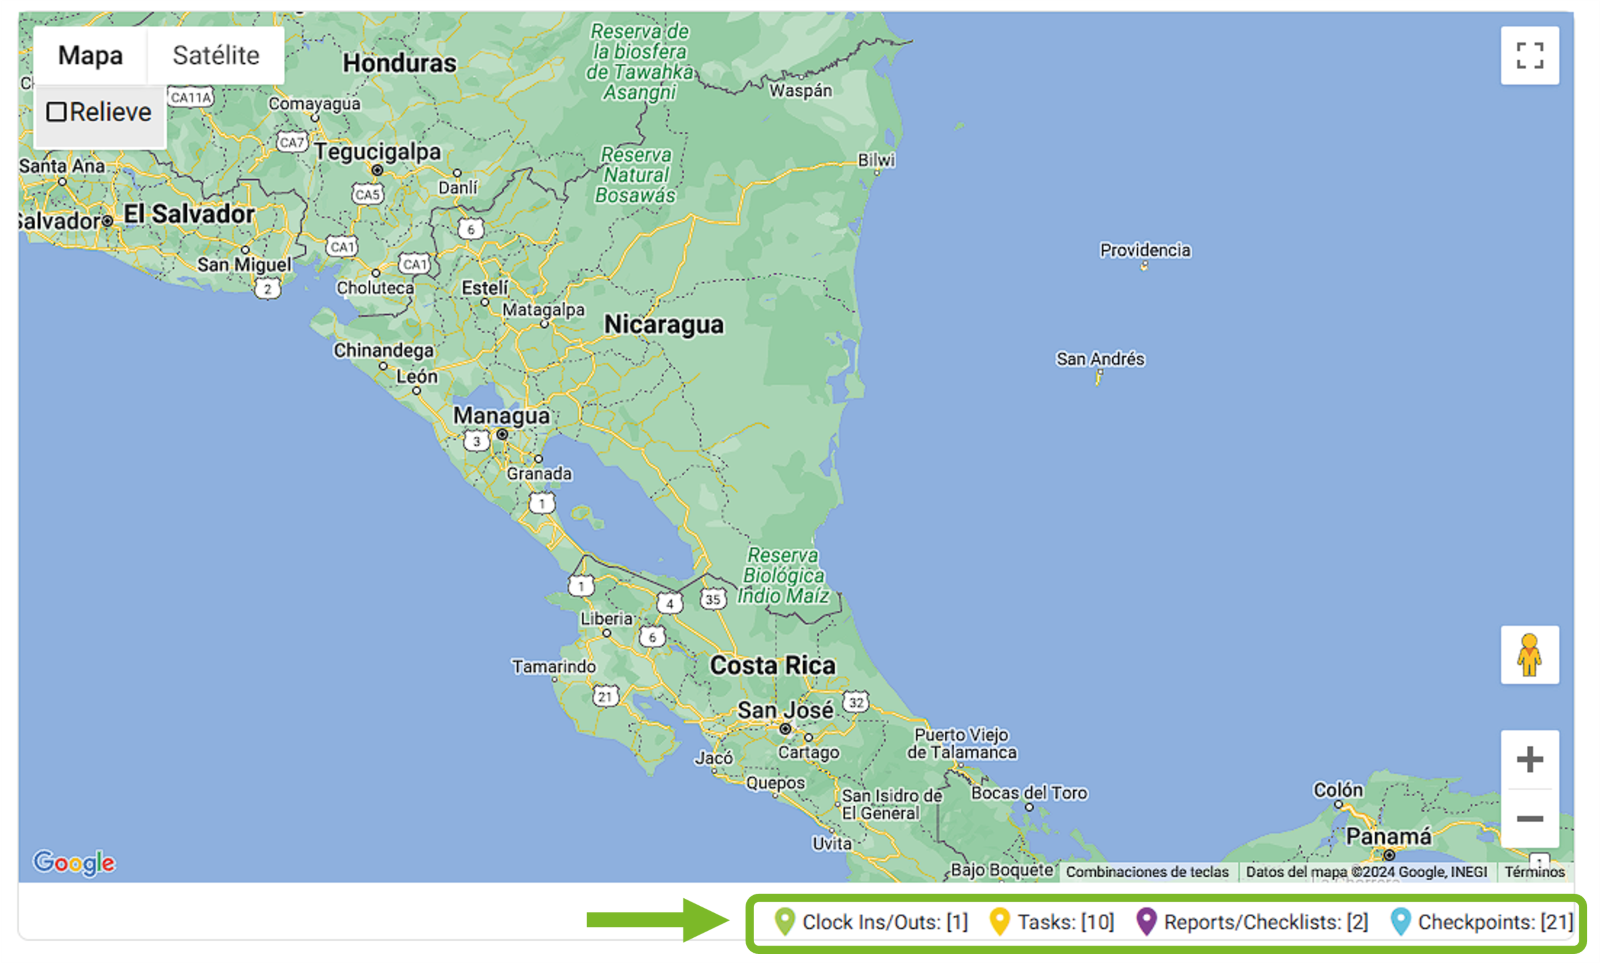
Task: Click the Costa Rica country label
Action: (x=772, y=665)
